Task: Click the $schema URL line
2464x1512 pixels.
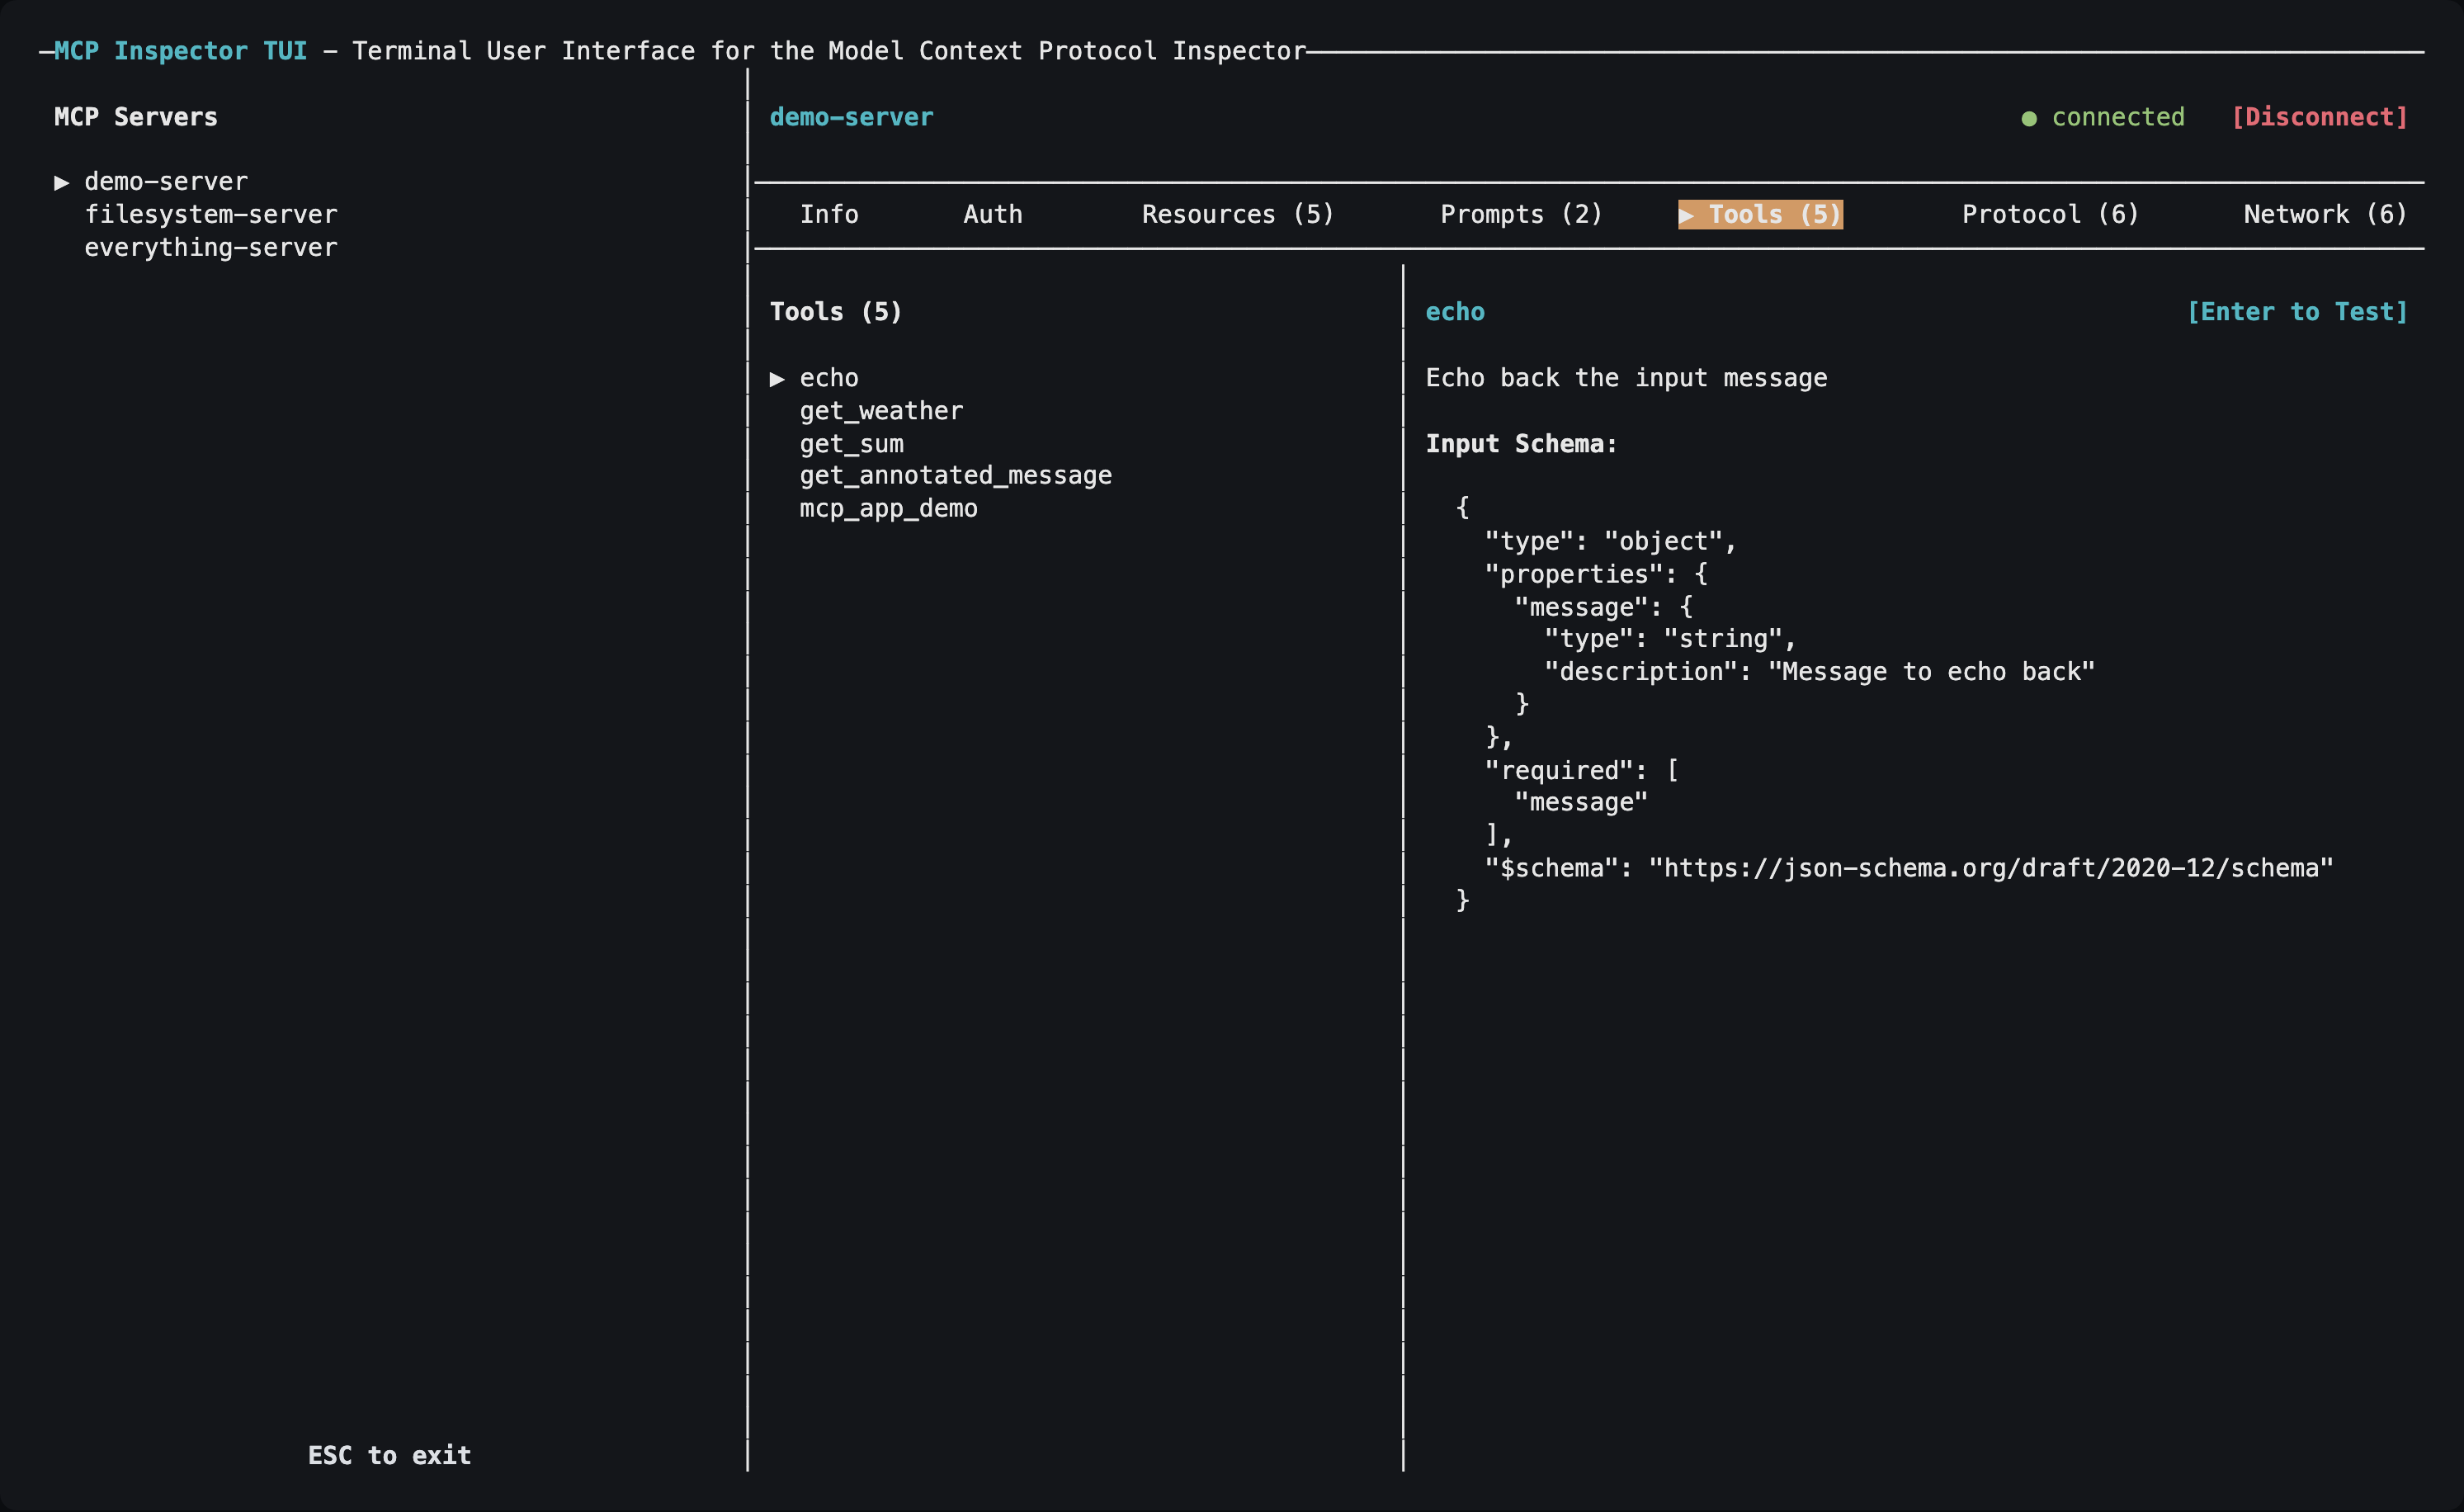Action: click(x=1909, y=869)
